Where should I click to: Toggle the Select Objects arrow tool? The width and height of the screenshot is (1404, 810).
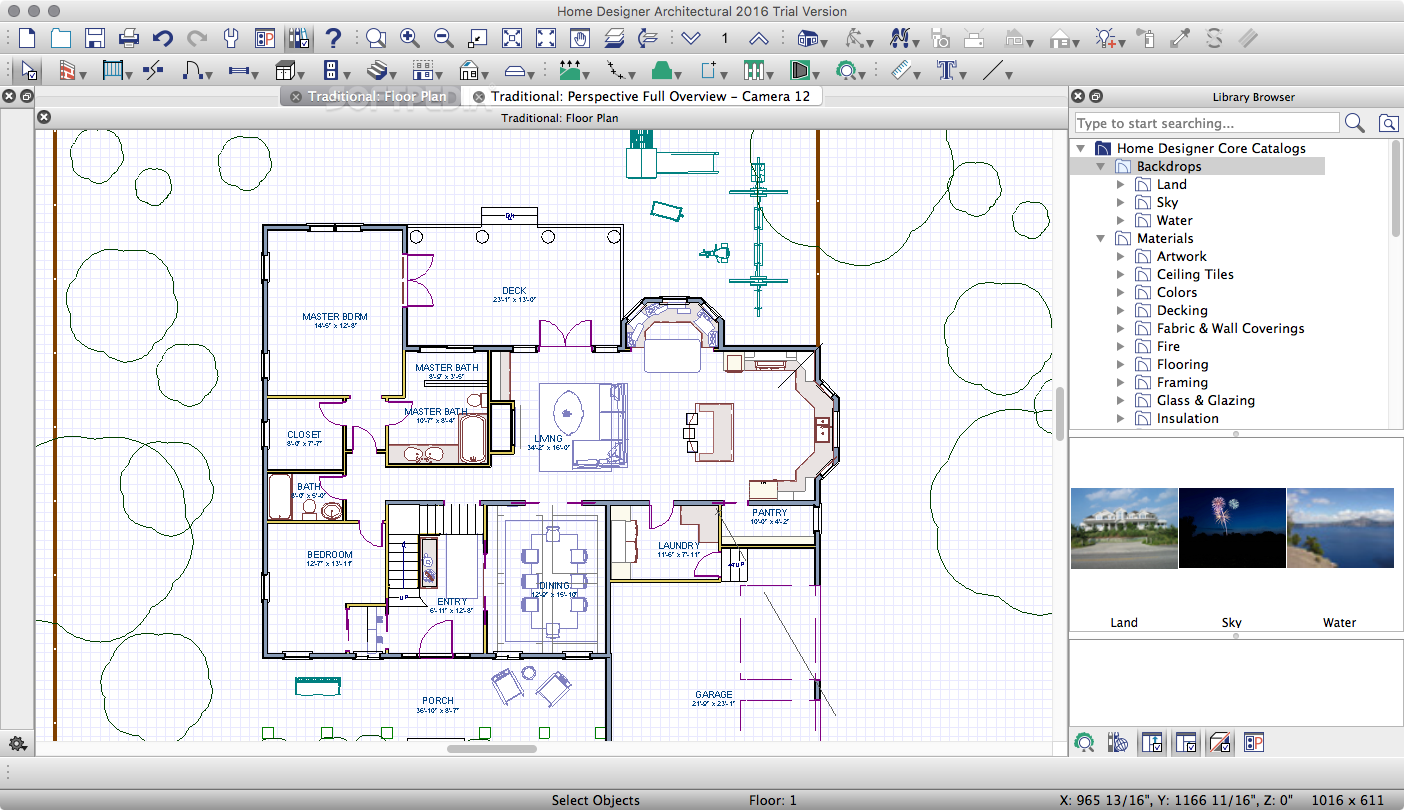29,71
